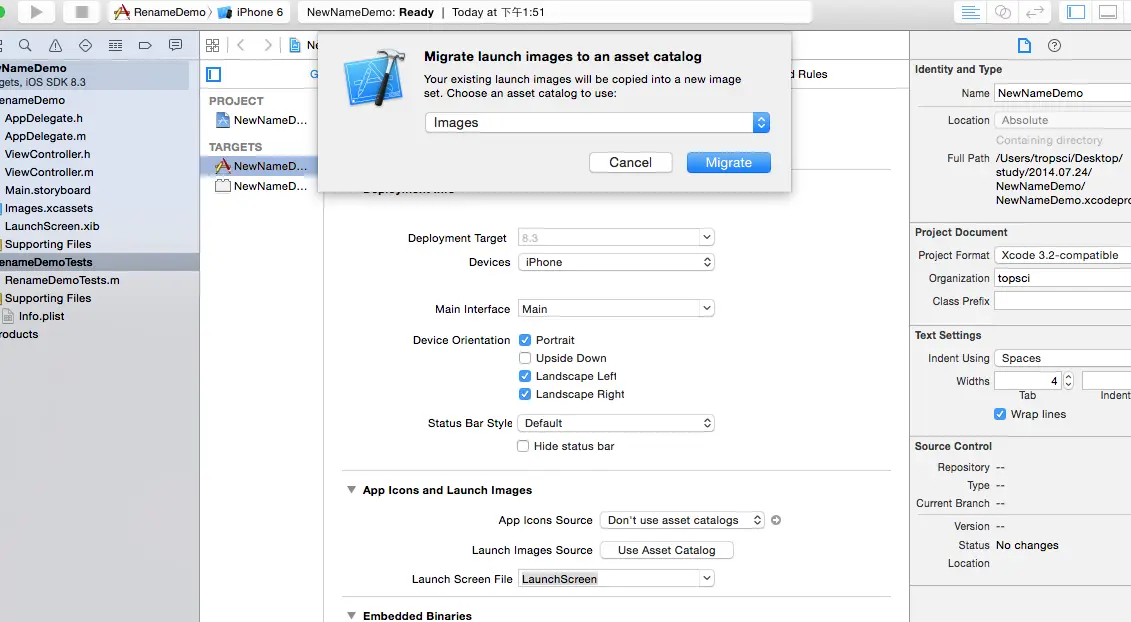Viewport: 1131px width, 622px height.
Task: Open the Main Interface combo box
Action: [x=616, y=309]
